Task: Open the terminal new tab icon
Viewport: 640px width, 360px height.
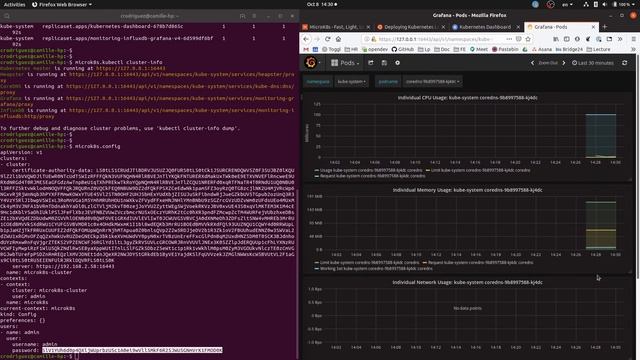Action: coord(242,16)
